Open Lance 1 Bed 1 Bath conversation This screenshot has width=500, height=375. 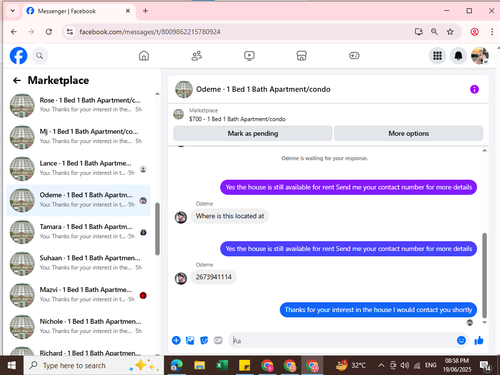(79, 168)
